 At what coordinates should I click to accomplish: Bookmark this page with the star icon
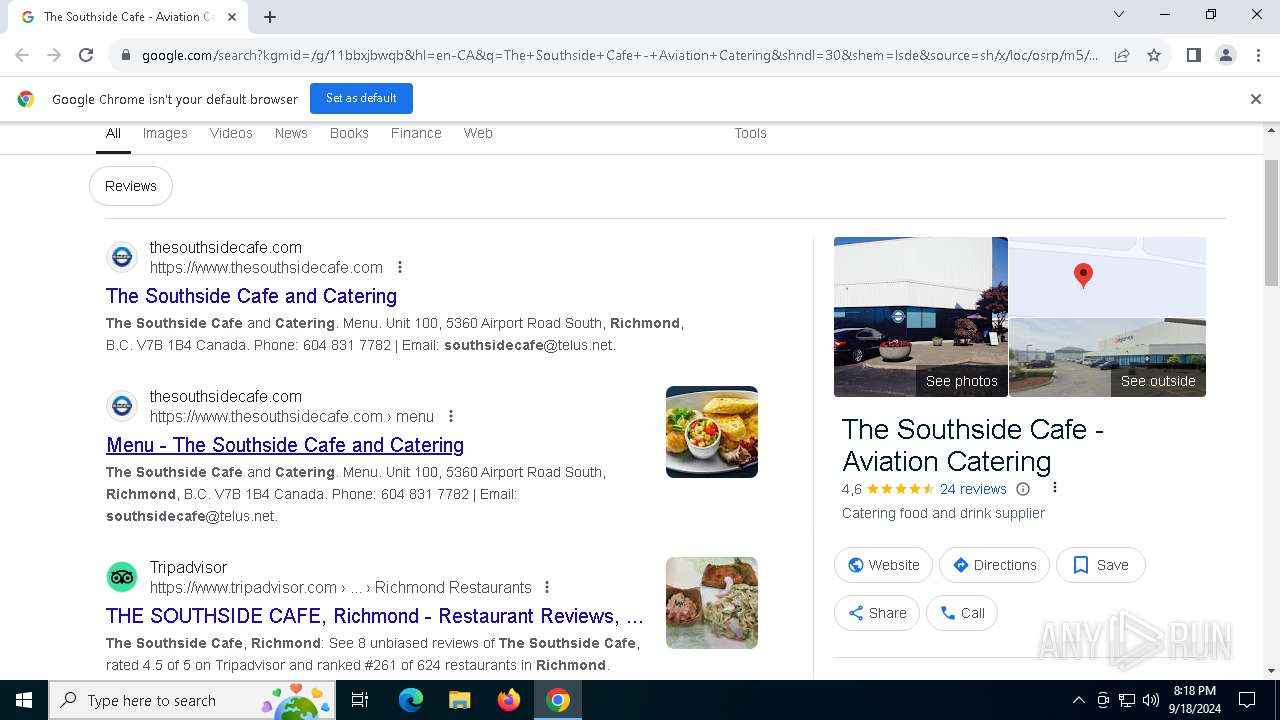[x=1154, y=56]
